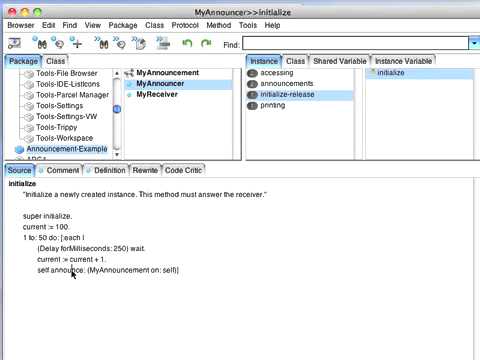Select the MyAnnouncement class
Image resolution: width=480 pixels, height=360 pixels.
point(168,73)
